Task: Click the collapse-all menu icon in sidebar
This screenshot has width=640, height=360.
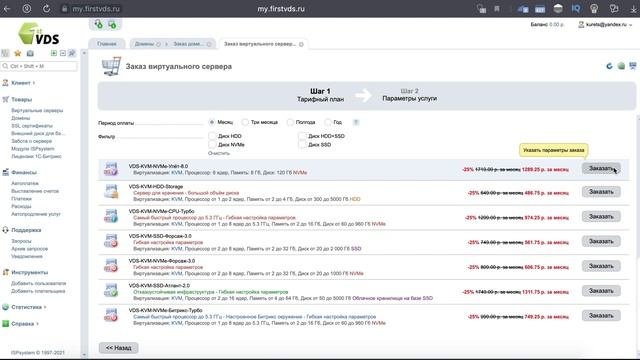Action: pos(62,53)
